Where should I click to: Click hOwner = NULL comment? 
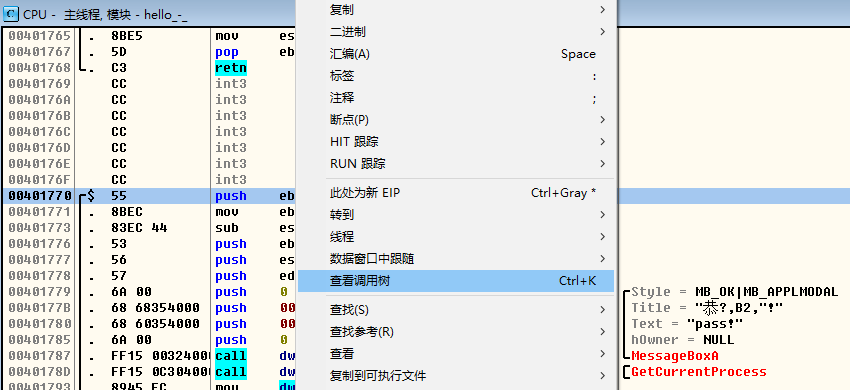tap(682, 340)
